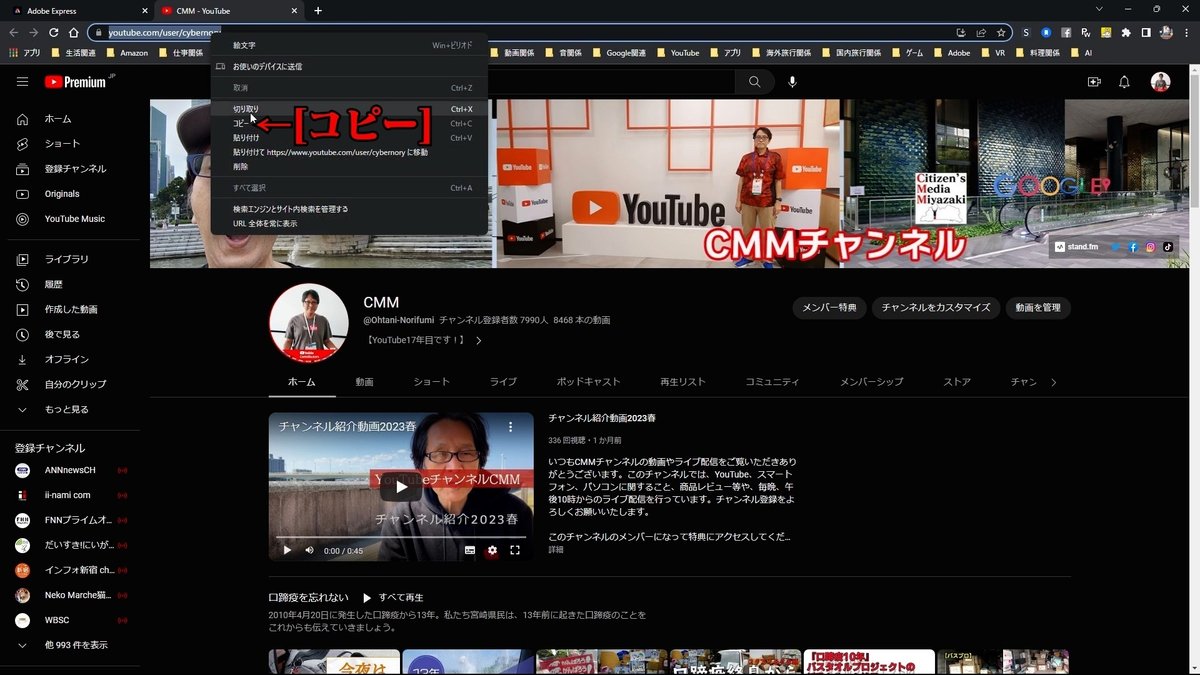Click すべて再生 for the playlist
This screenshot has width=1200, height=675.
pos(392,597)
